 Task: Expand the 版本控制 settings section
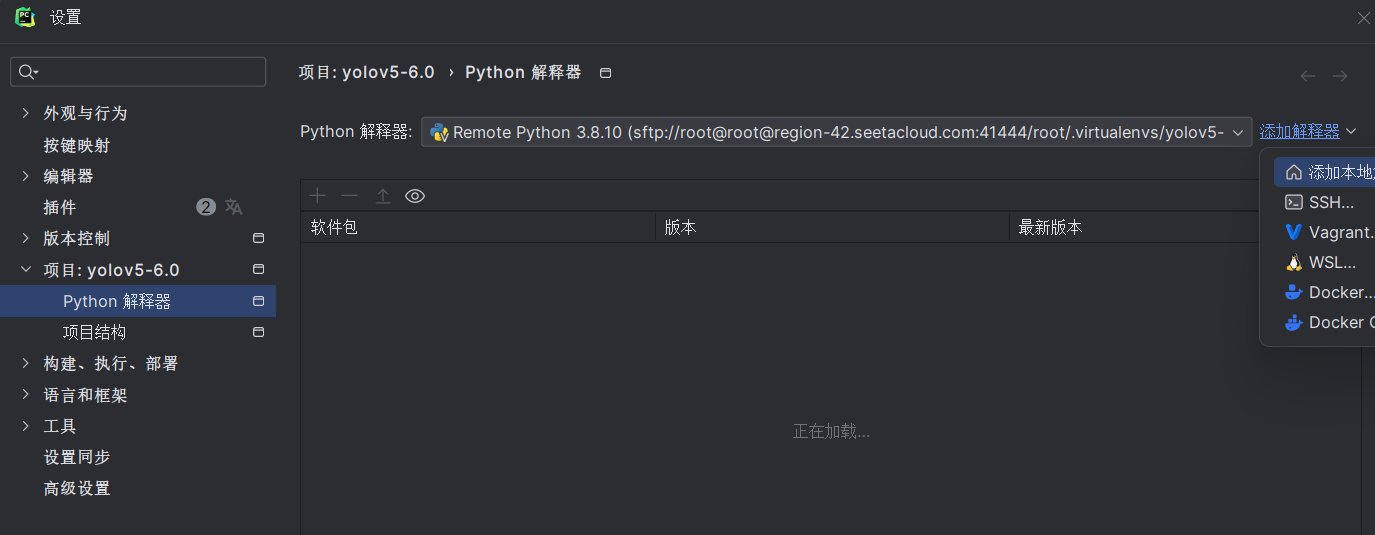click(x=25, y=238)
